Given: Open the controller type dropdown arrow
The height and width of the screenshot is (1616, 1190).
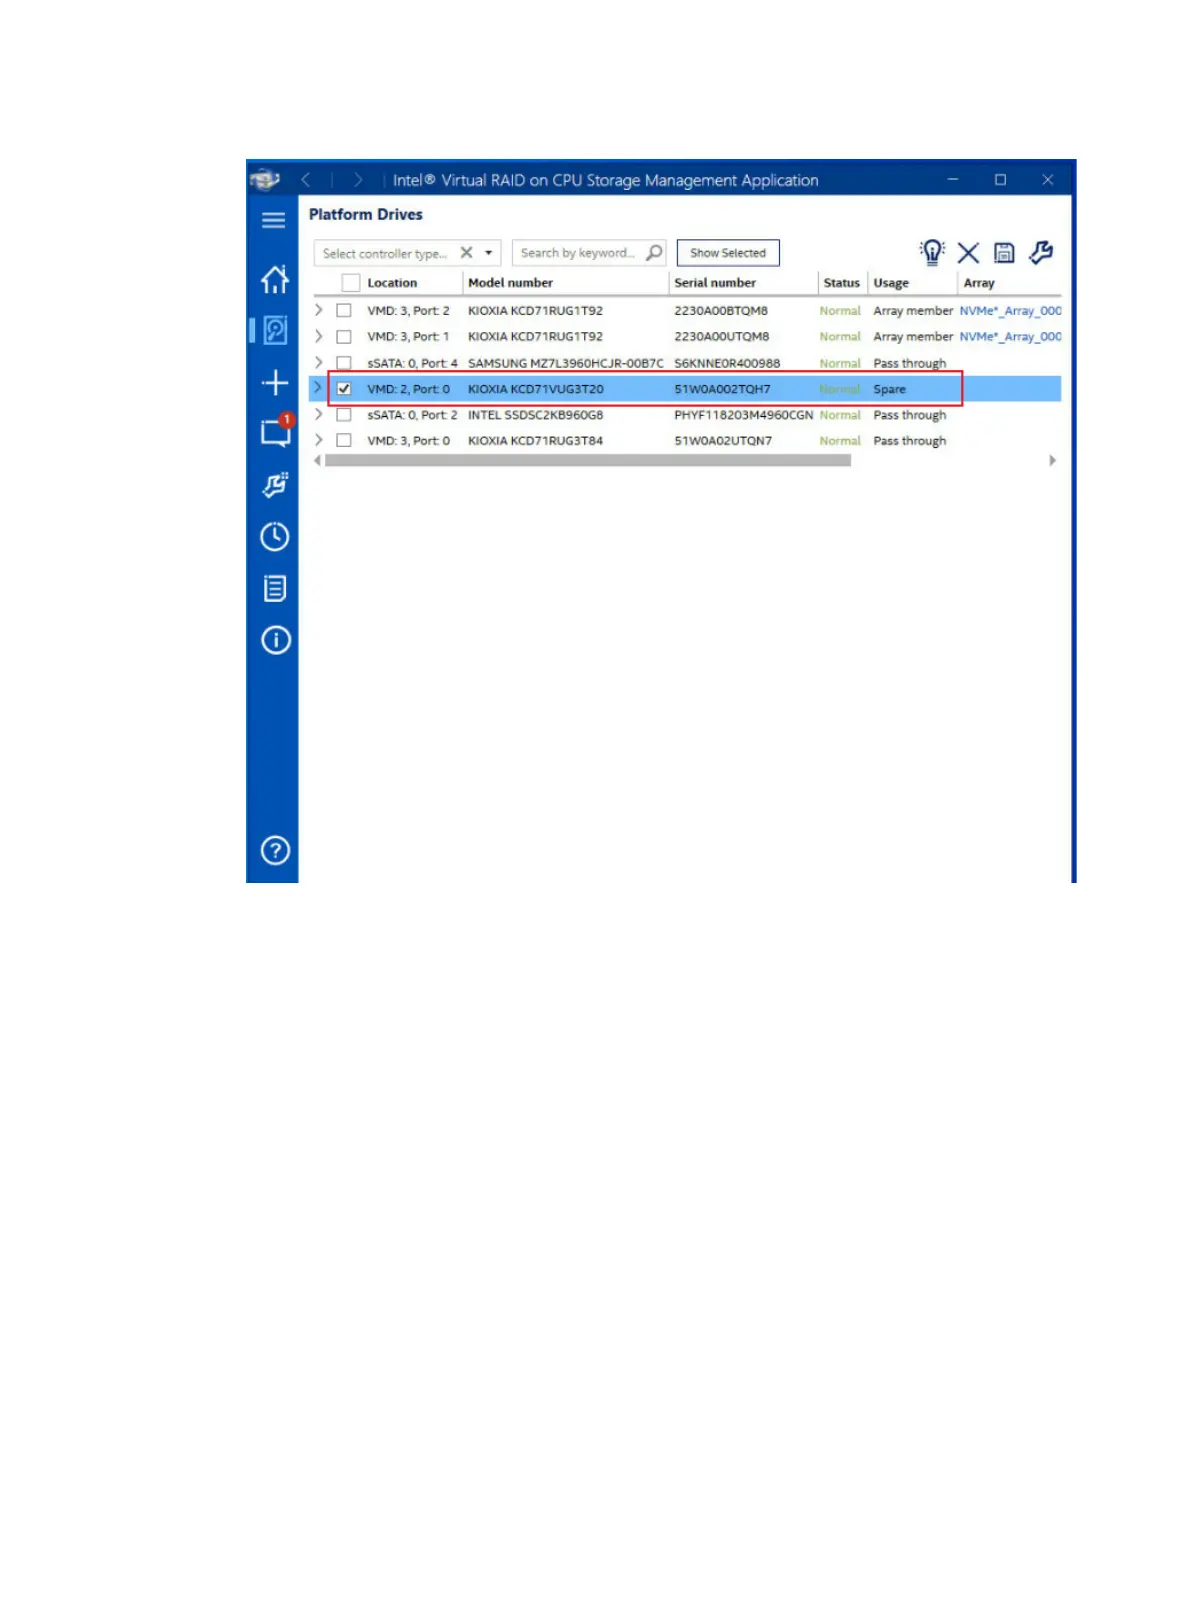Looking at the screenshot, I should [x=489, y=253].
